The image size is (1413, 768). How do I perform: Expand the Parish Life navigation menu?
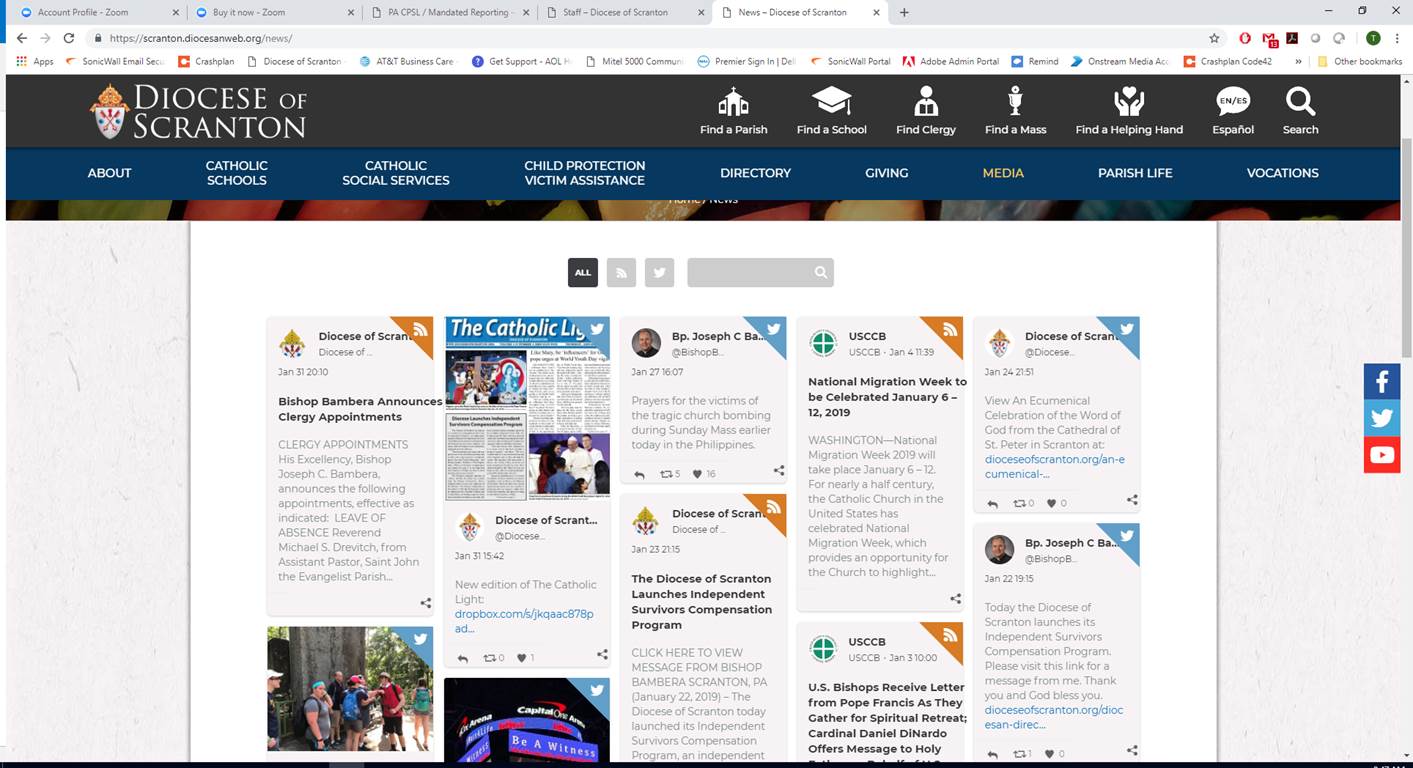[1134, 173]
